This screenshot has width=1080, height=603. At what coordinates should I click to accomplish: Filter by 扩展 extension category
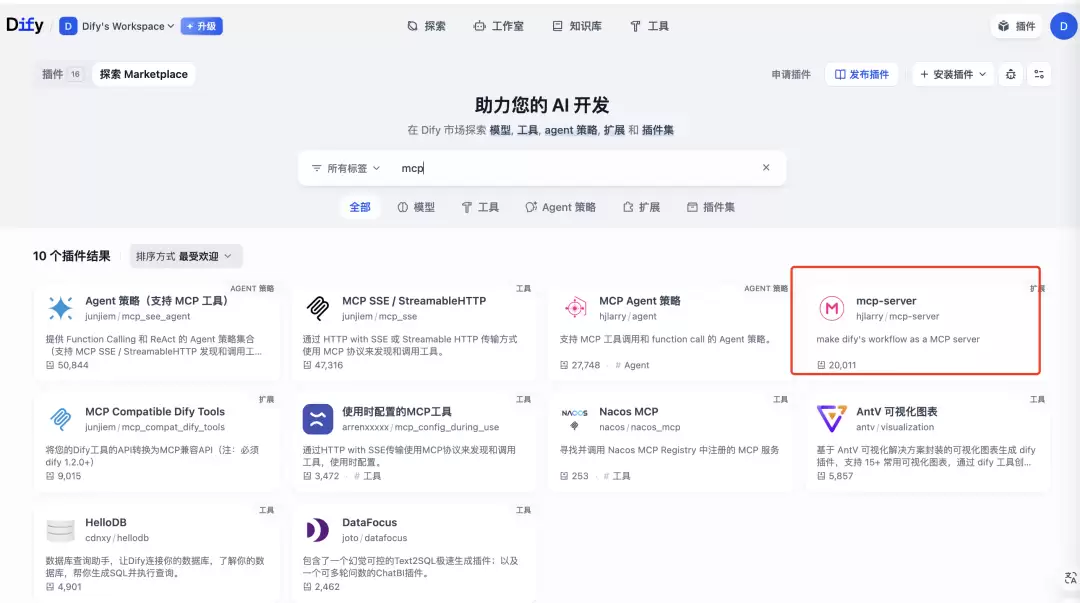coord(641,207)
